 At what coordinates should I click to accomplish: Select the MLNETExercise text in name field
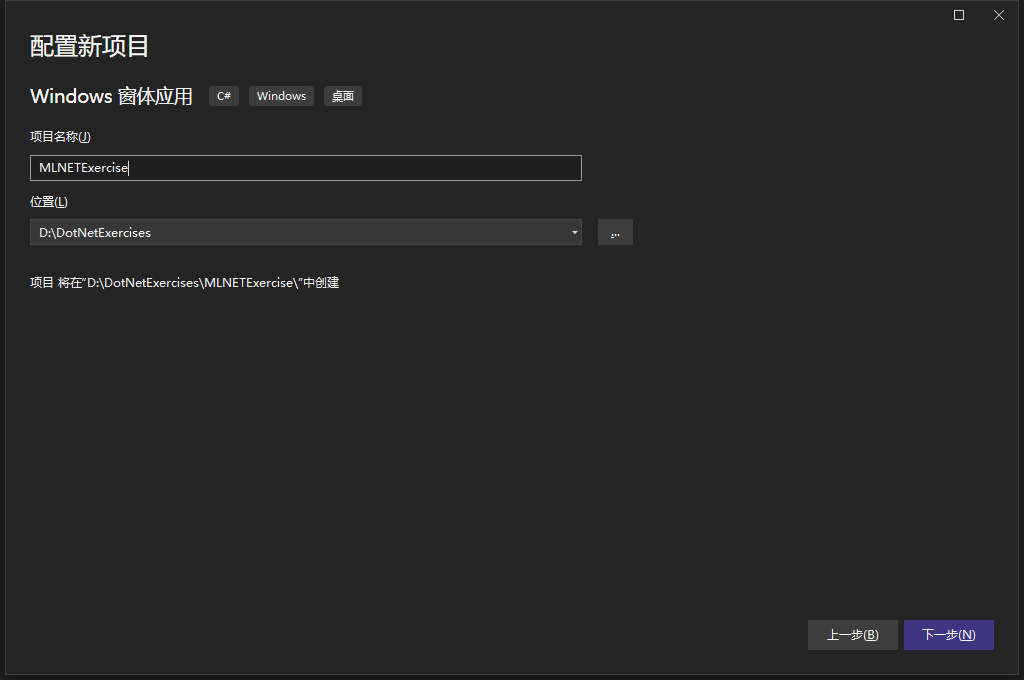[x=84, y=168]
